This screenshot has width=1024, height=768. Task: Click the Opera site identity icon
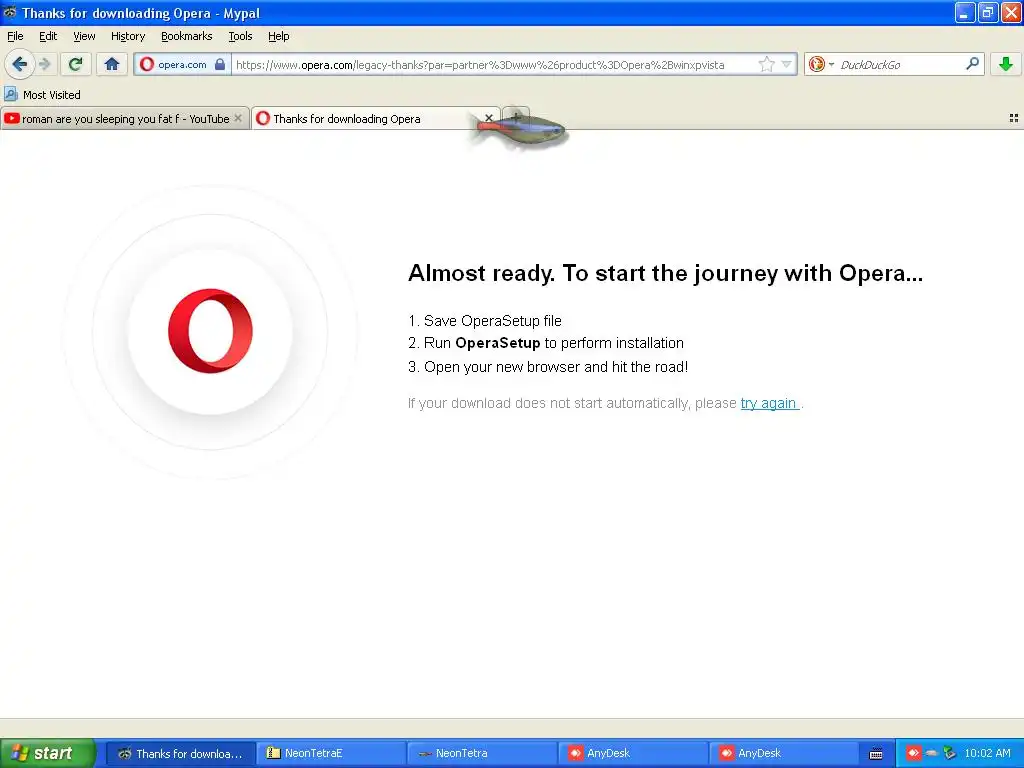[147, 64]
